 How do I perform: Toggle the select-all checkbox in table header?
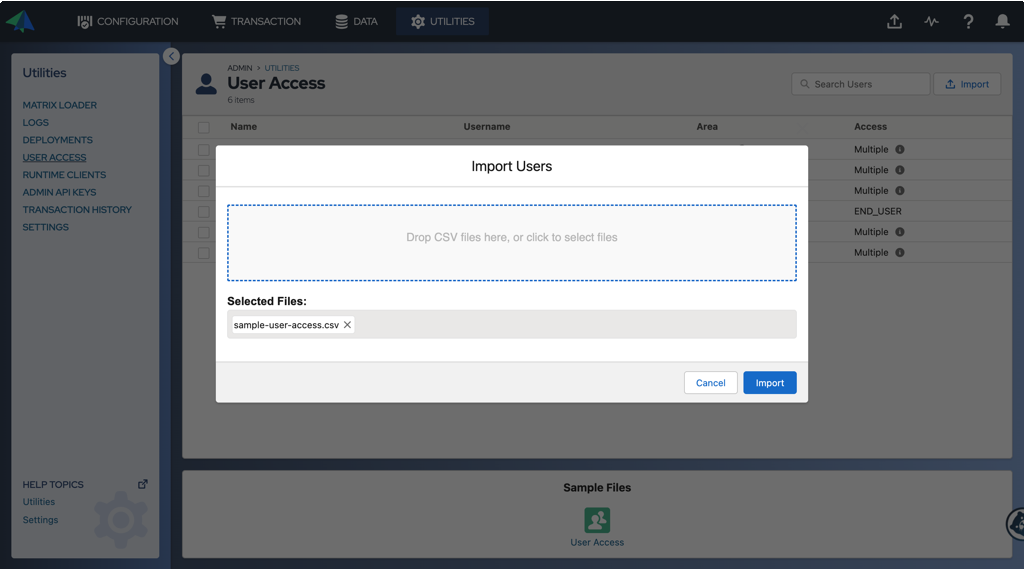click(x=204, y=127)
